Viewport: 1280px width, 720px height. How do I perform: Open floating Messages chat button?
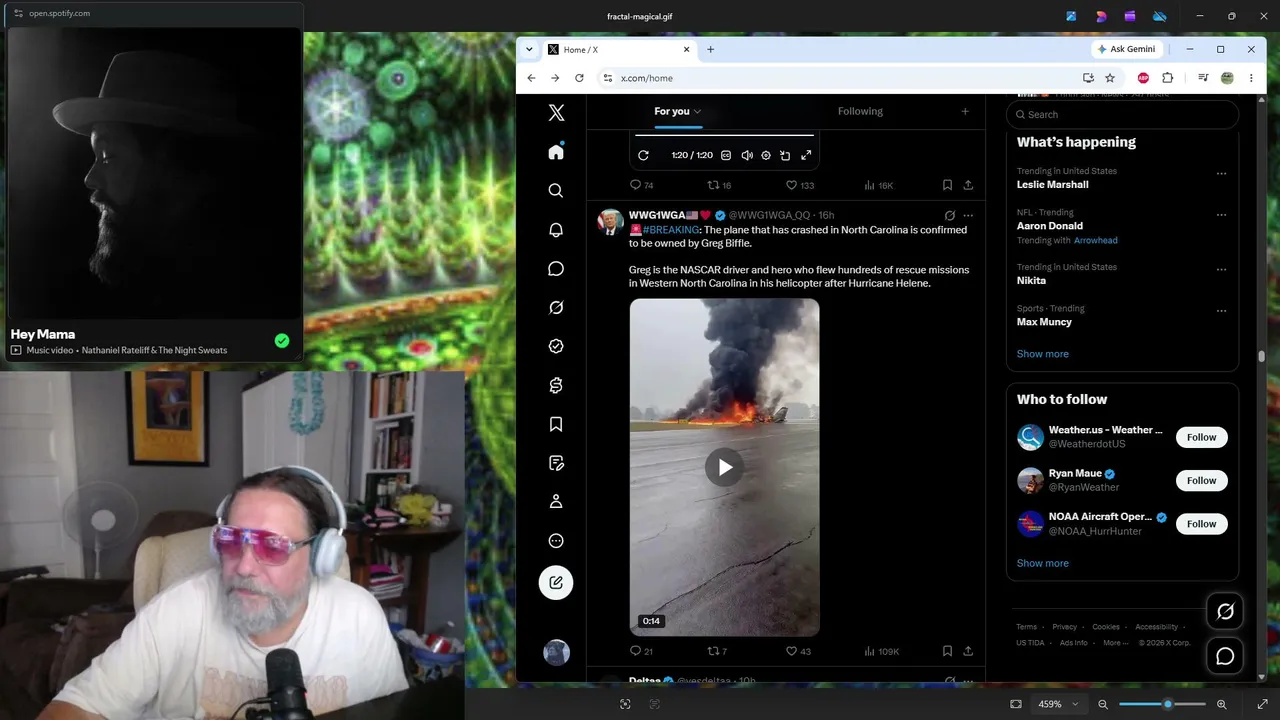coord(1225,656)
